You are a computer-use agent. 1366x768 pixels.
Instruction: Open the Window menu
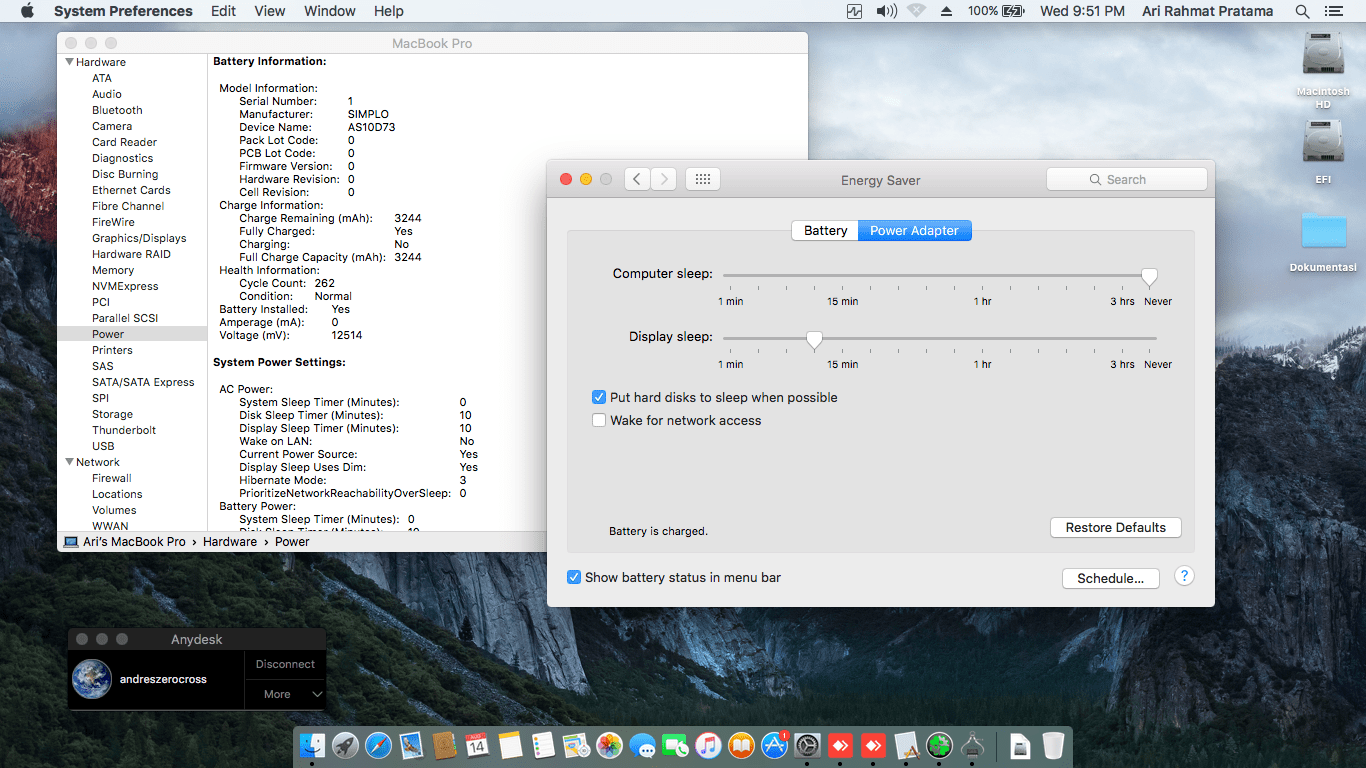tap(329, 11)
